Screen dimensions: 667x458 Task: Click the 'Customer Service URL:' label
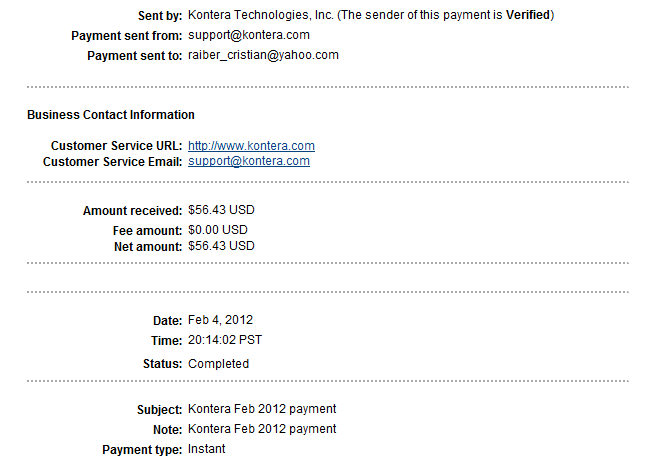(117, 146)
